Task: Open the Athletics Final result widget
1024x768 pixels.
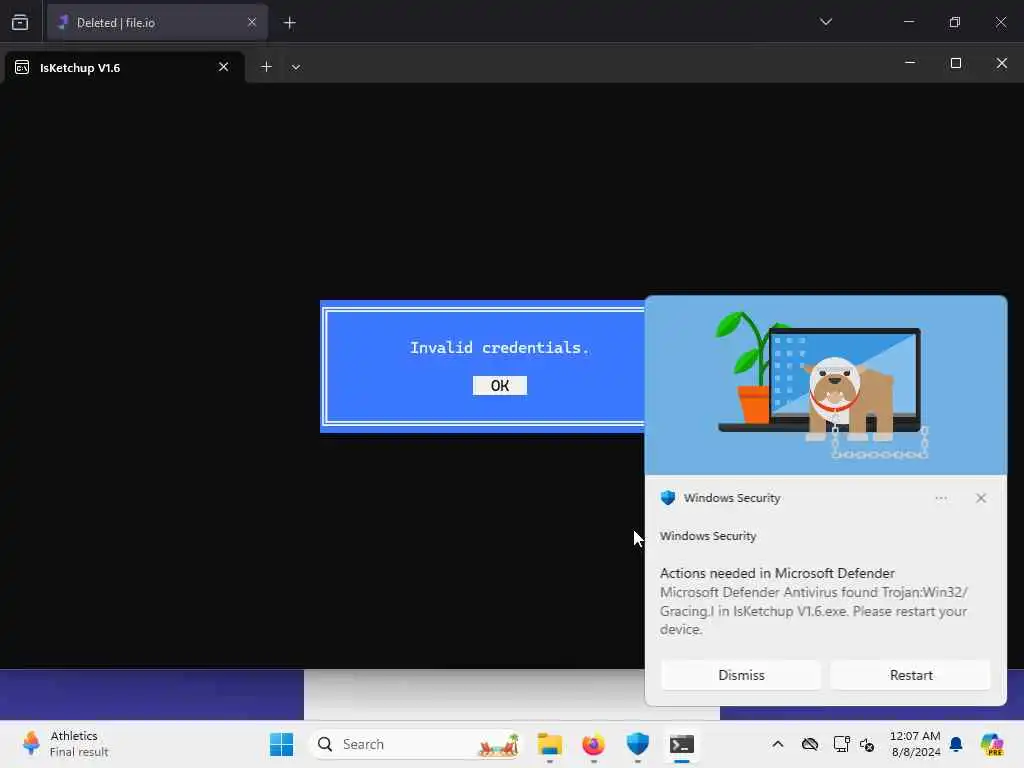Action: (x=65, y=744)
